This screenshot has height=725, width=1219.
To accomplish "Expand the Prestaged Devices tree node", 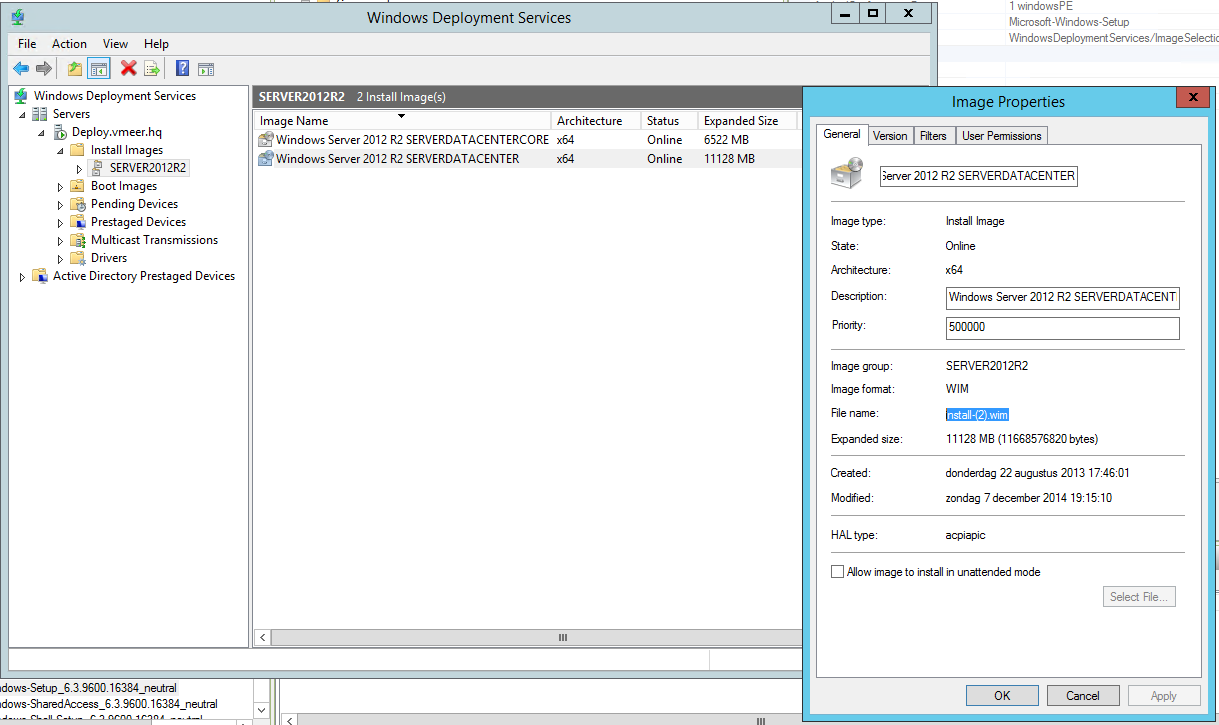I will coord(60,223).
